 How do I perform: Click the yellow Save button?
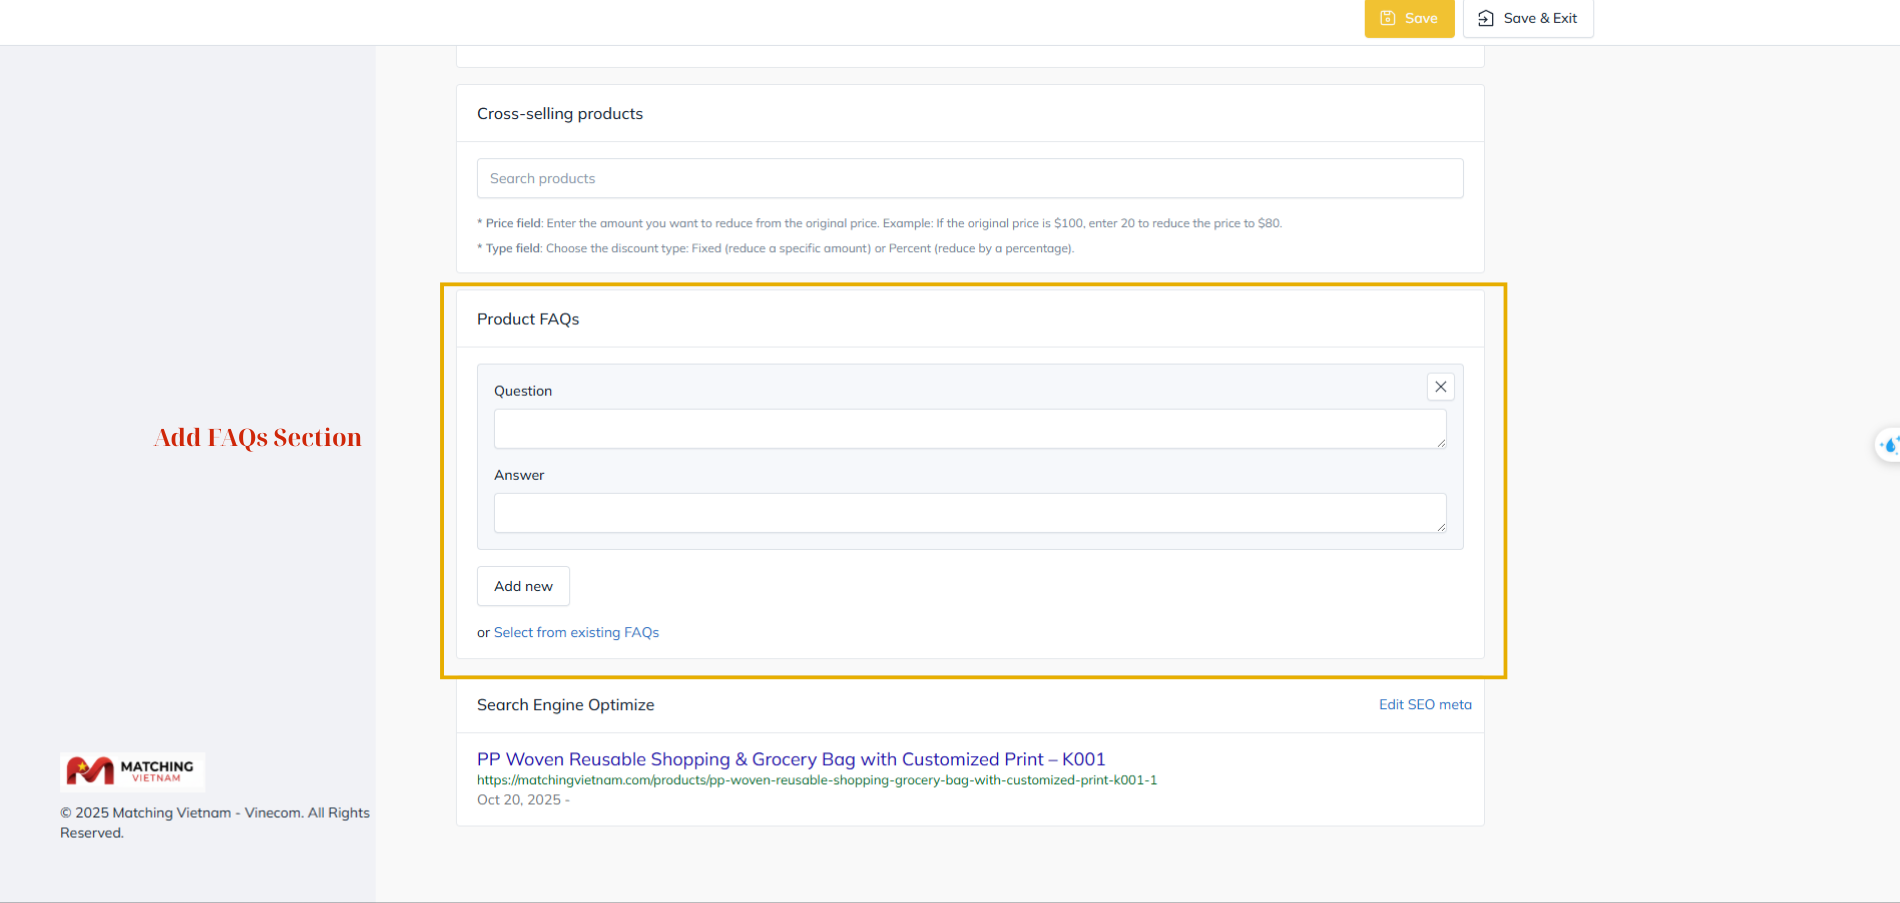coord(1408,18)
